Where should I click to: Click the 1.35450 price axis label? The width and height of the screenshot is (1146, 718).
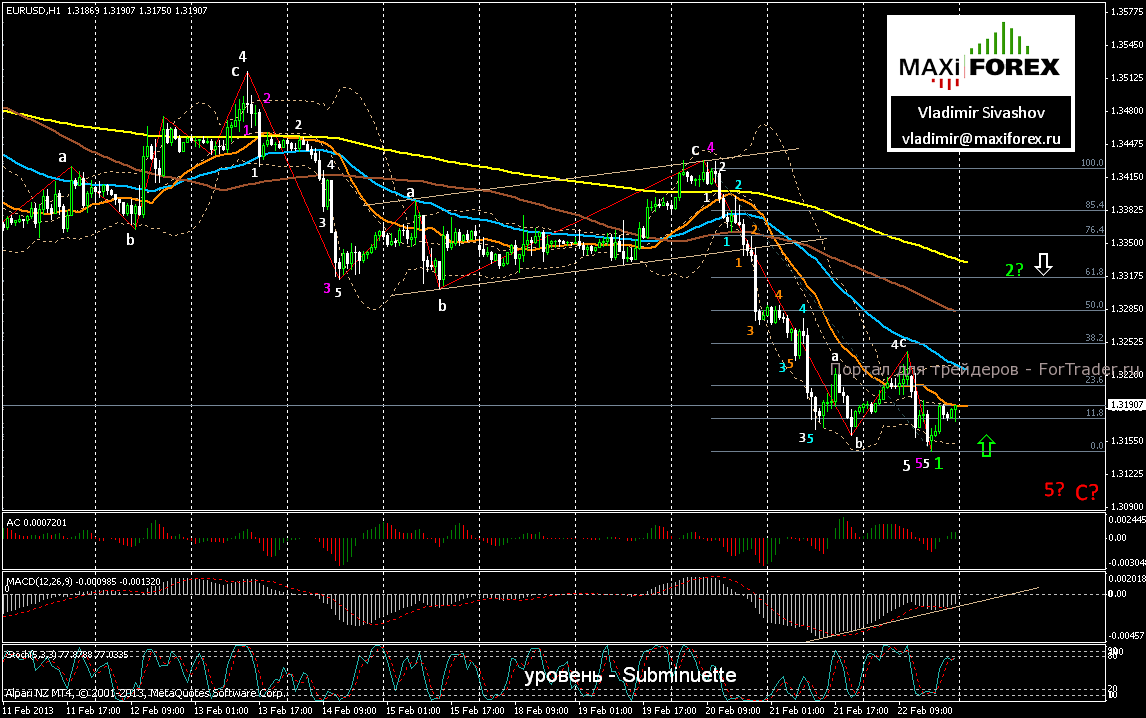pos(1126,45)
